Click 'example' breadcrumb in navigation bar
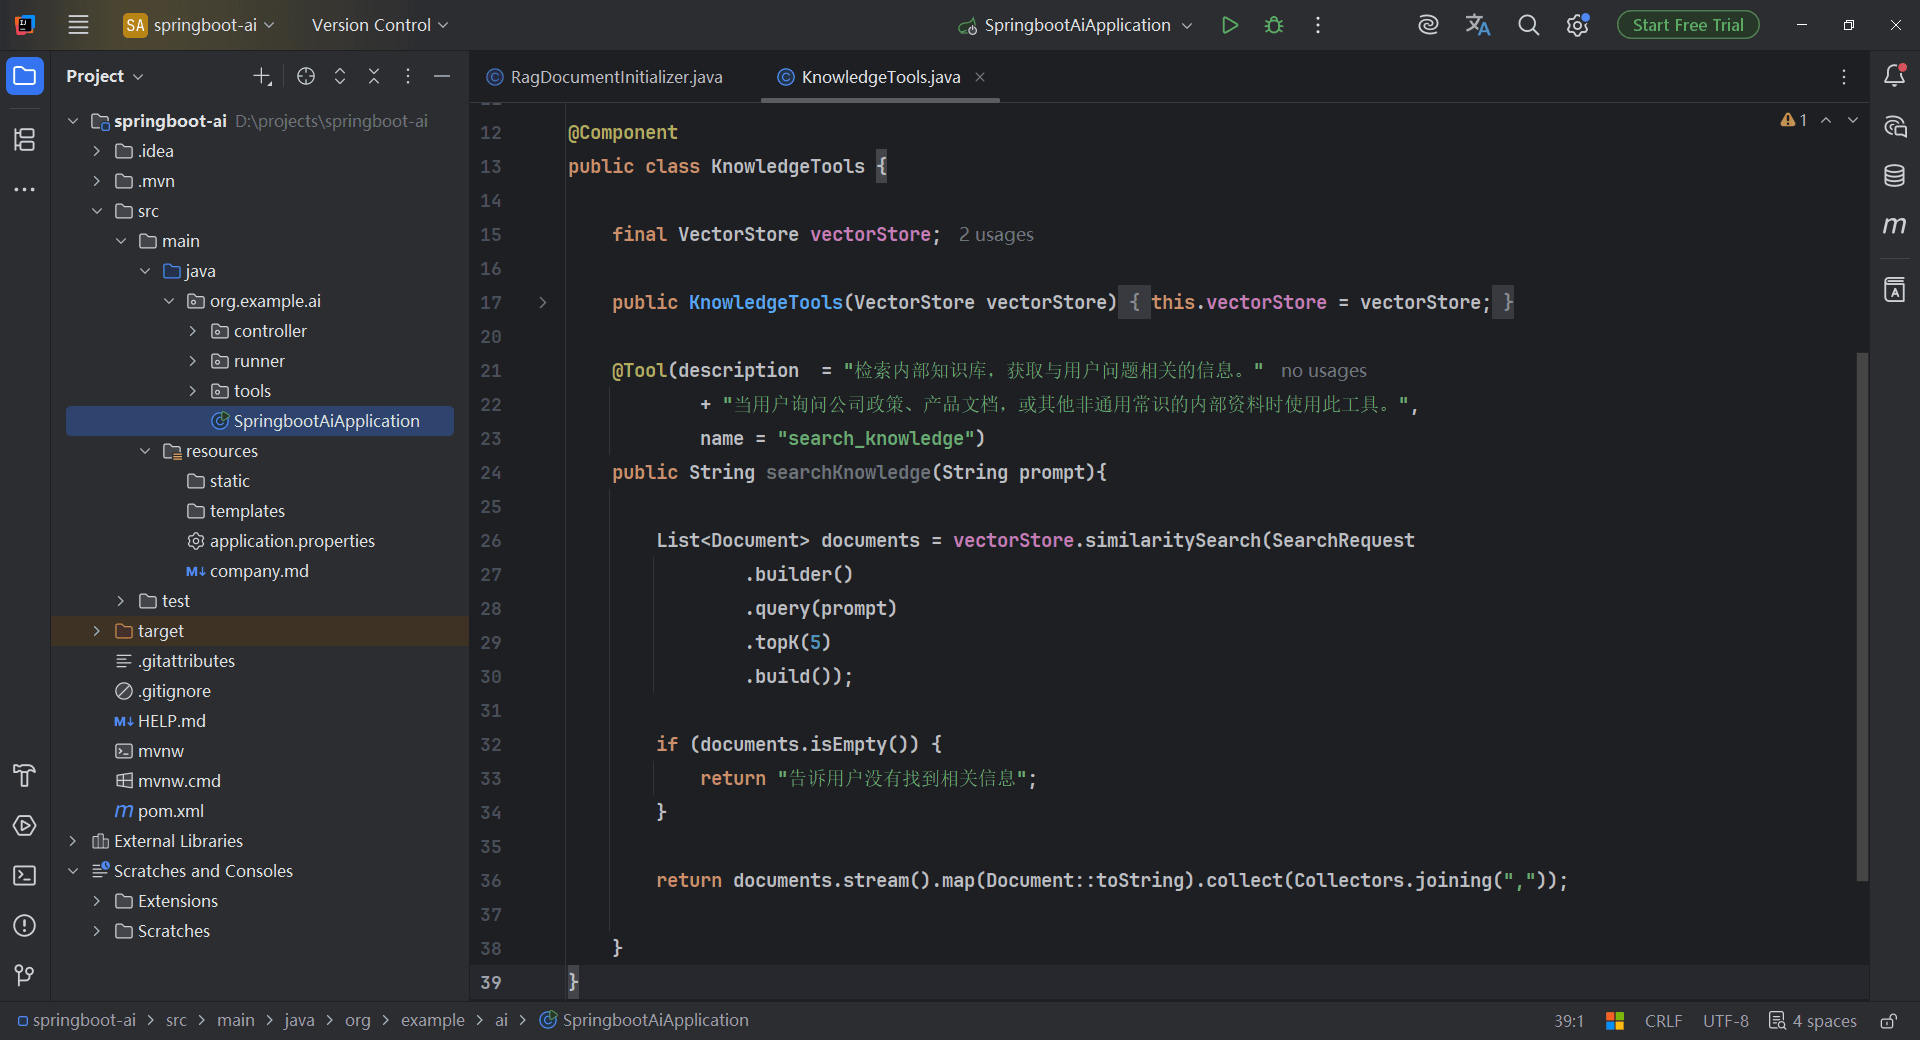This screenshot has height=1040, width=1920. (432, 1020)
